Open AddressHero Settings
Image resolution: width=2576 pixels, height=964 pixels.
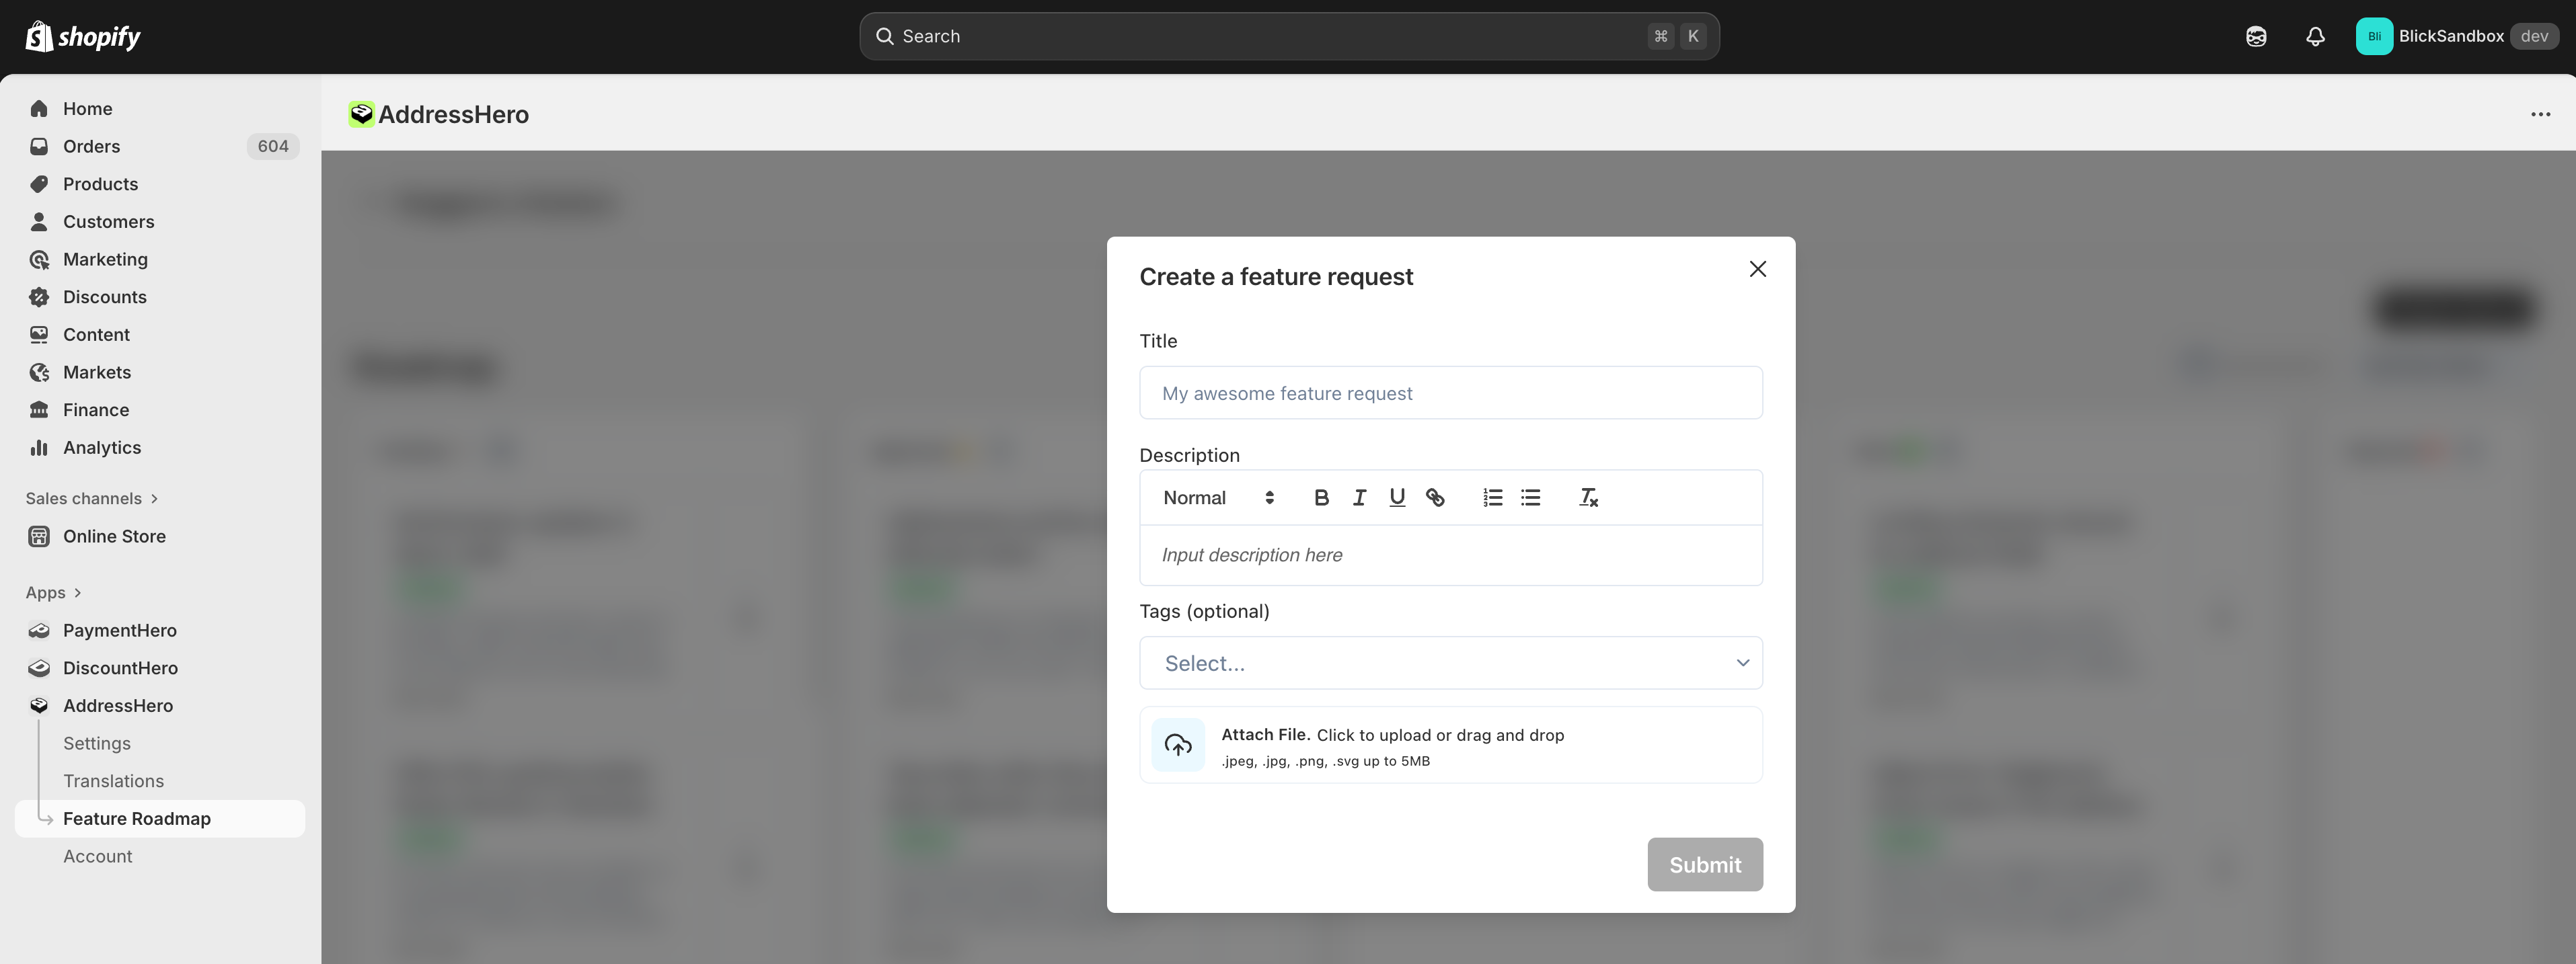(97, 743)
